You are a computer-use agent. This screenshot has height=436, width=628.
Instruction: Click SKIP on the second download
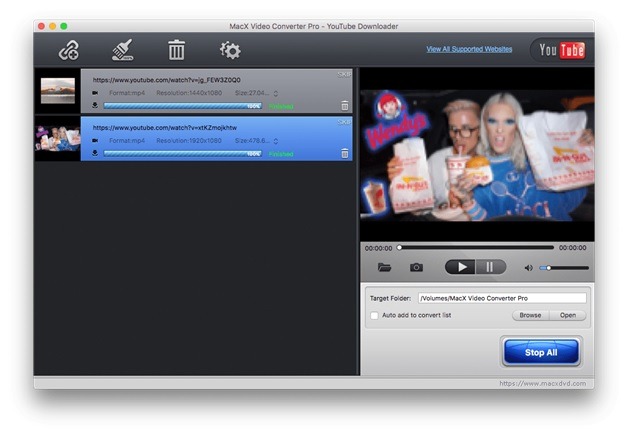[x=344, y=122]
